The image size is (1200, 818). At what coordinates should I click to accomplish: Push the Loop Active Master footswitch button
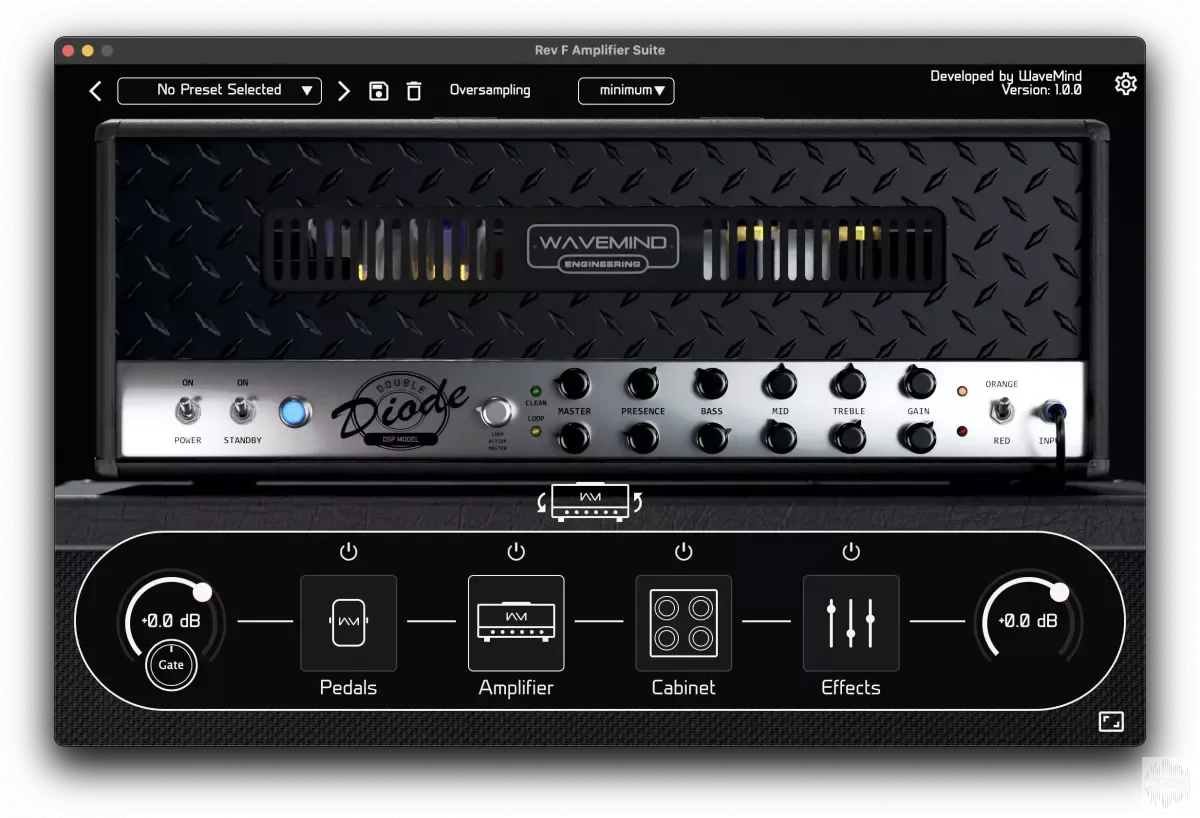(496, 413)
